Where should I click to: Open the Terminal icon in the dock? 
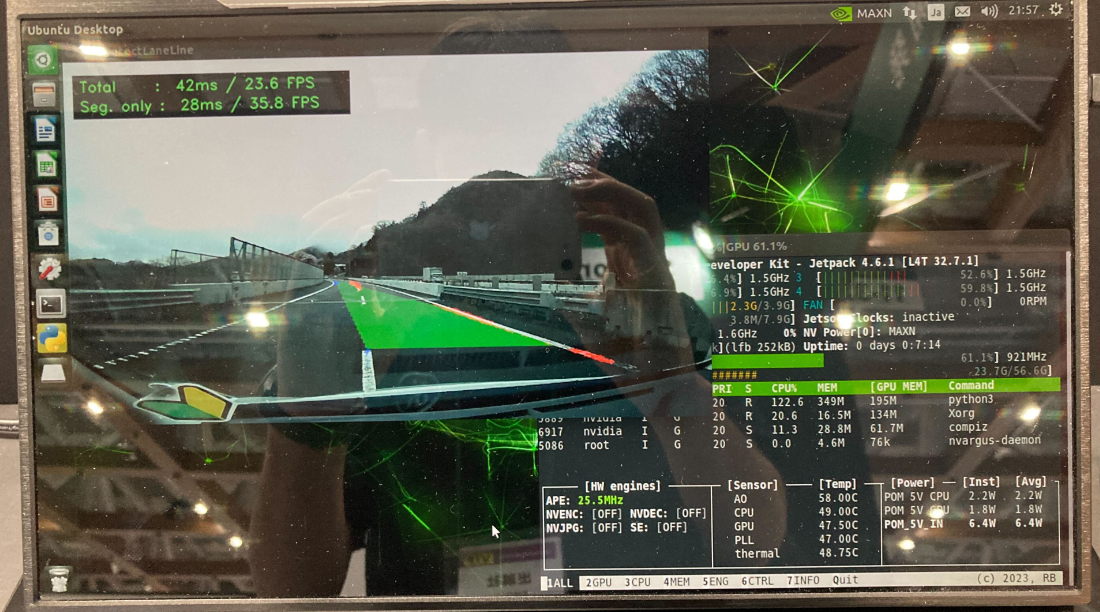click(x=51, y=305)
